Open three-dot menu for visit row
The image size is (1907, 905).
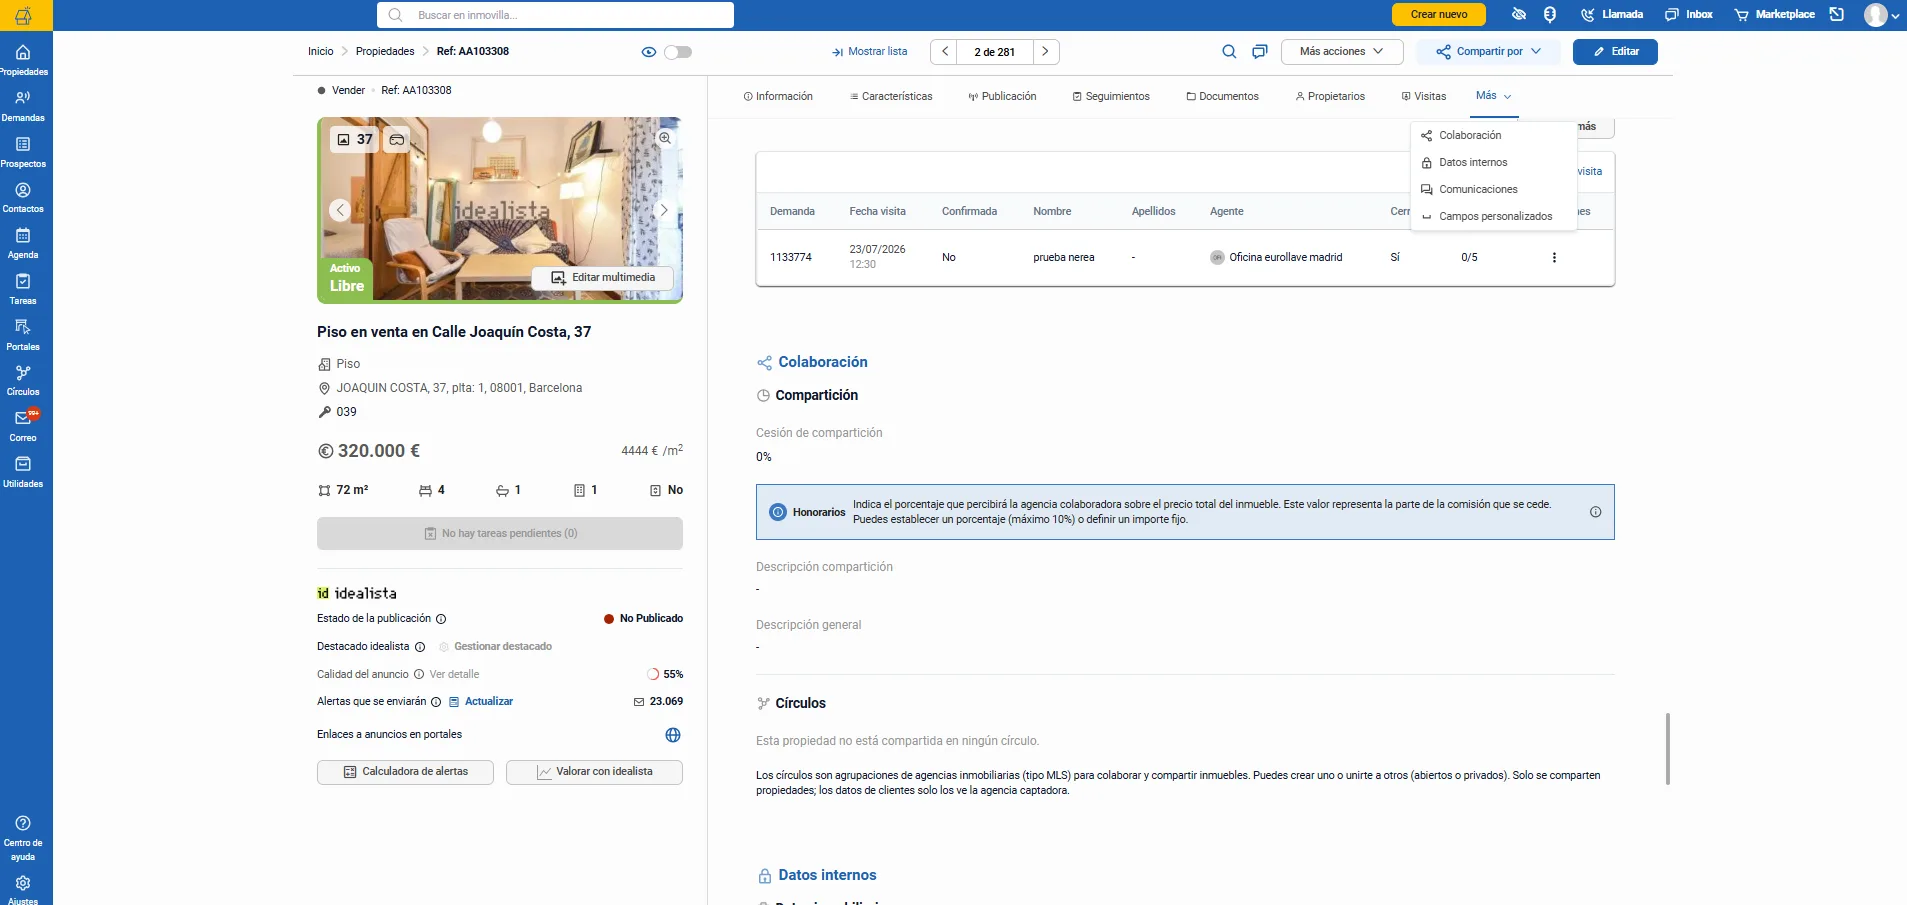[1554, 258]
